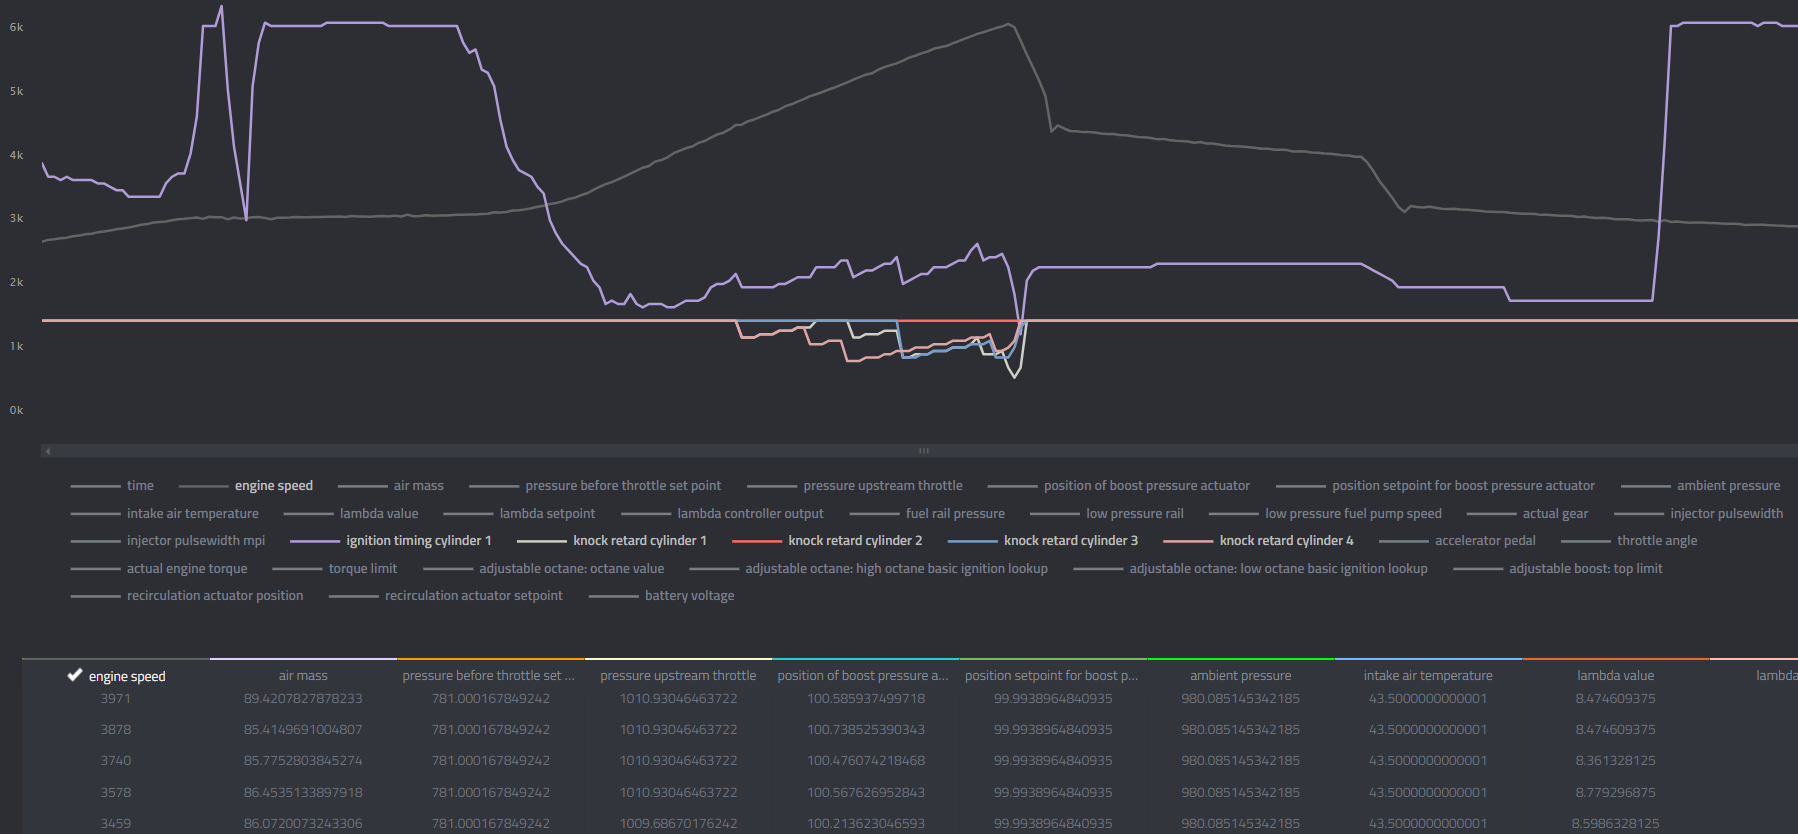
Task: Click the purple line marker for ignition timing cylinder 1
Action: click(x=315, y=541)
